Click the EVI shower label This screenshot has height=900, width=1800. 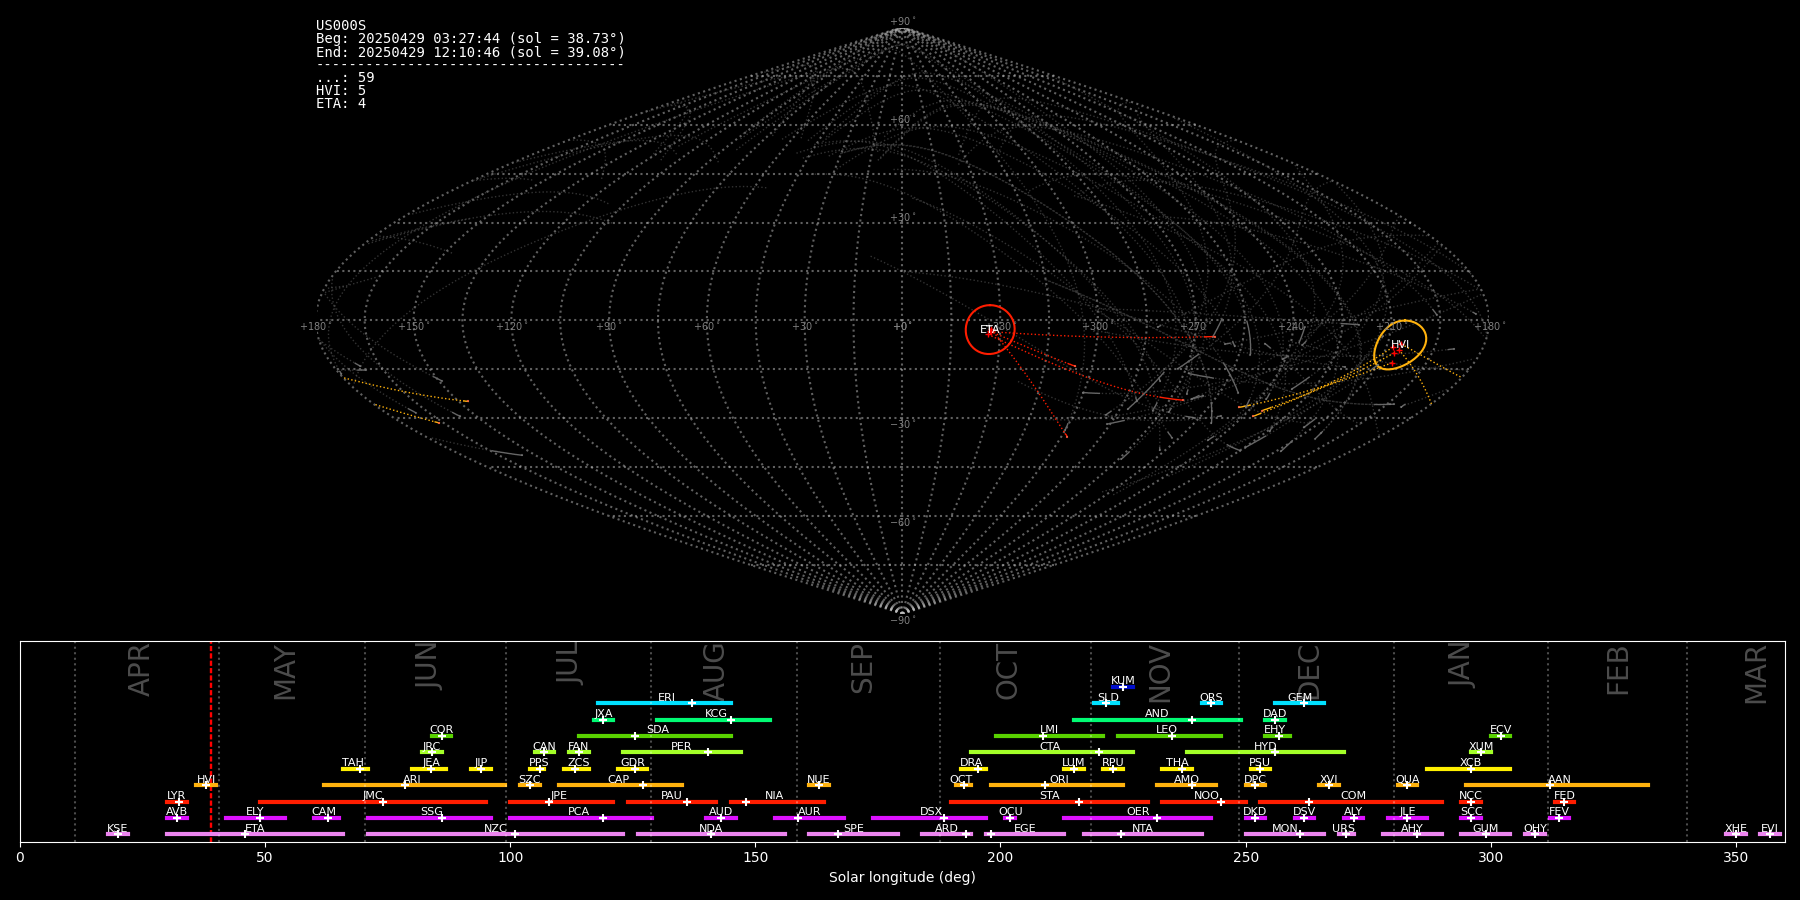tap(1769, 828)
